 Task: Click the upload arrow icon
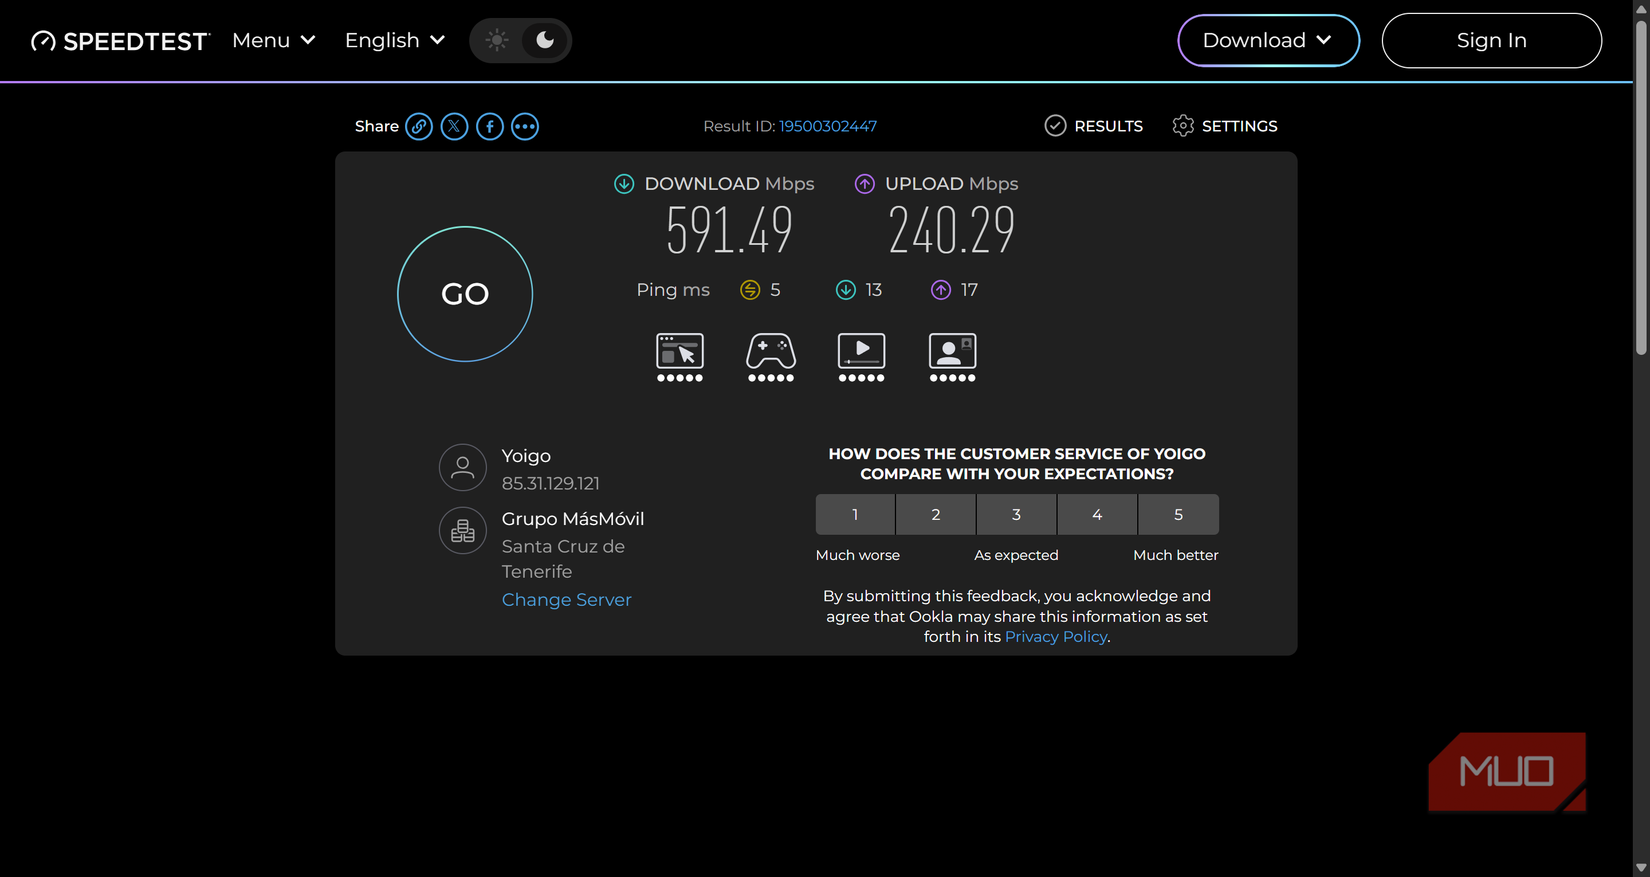(x=865, y=184)
